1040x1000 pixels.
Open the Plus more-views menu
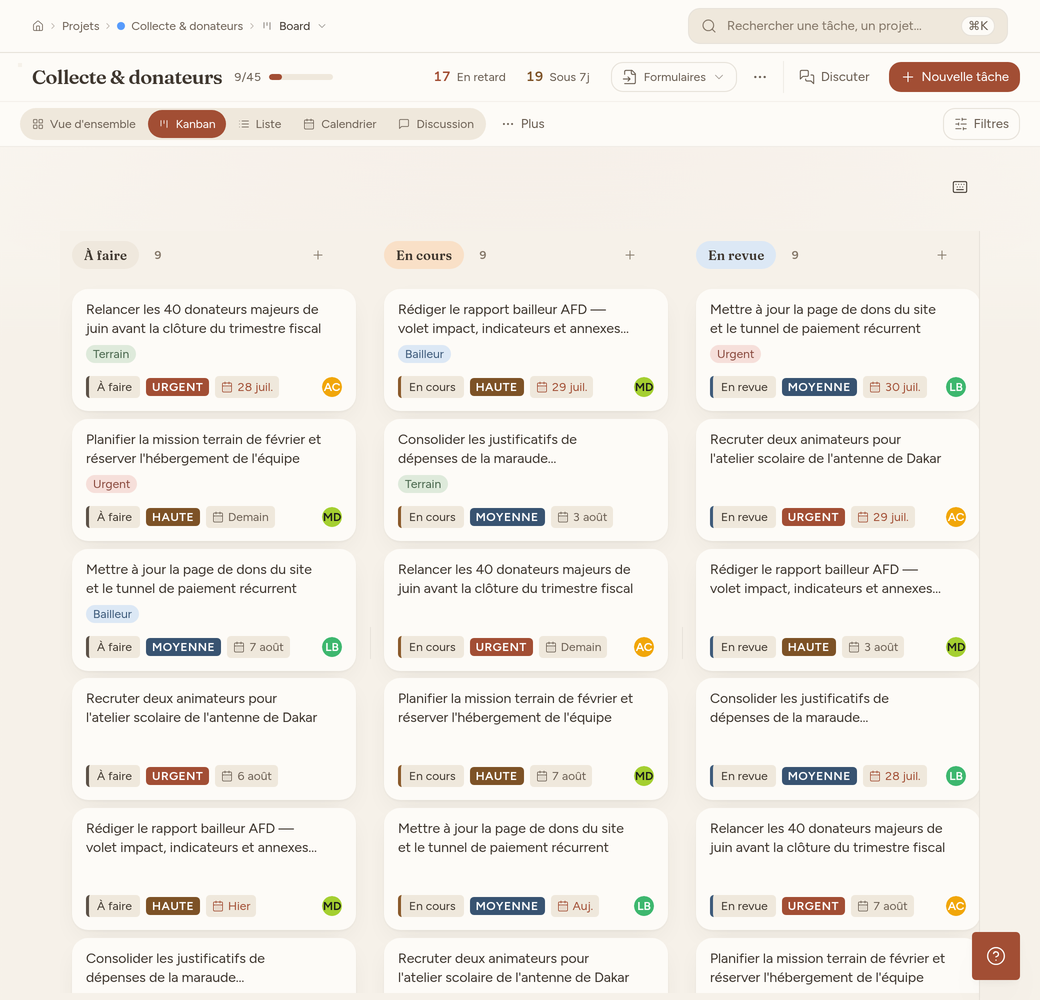[523, 124]
